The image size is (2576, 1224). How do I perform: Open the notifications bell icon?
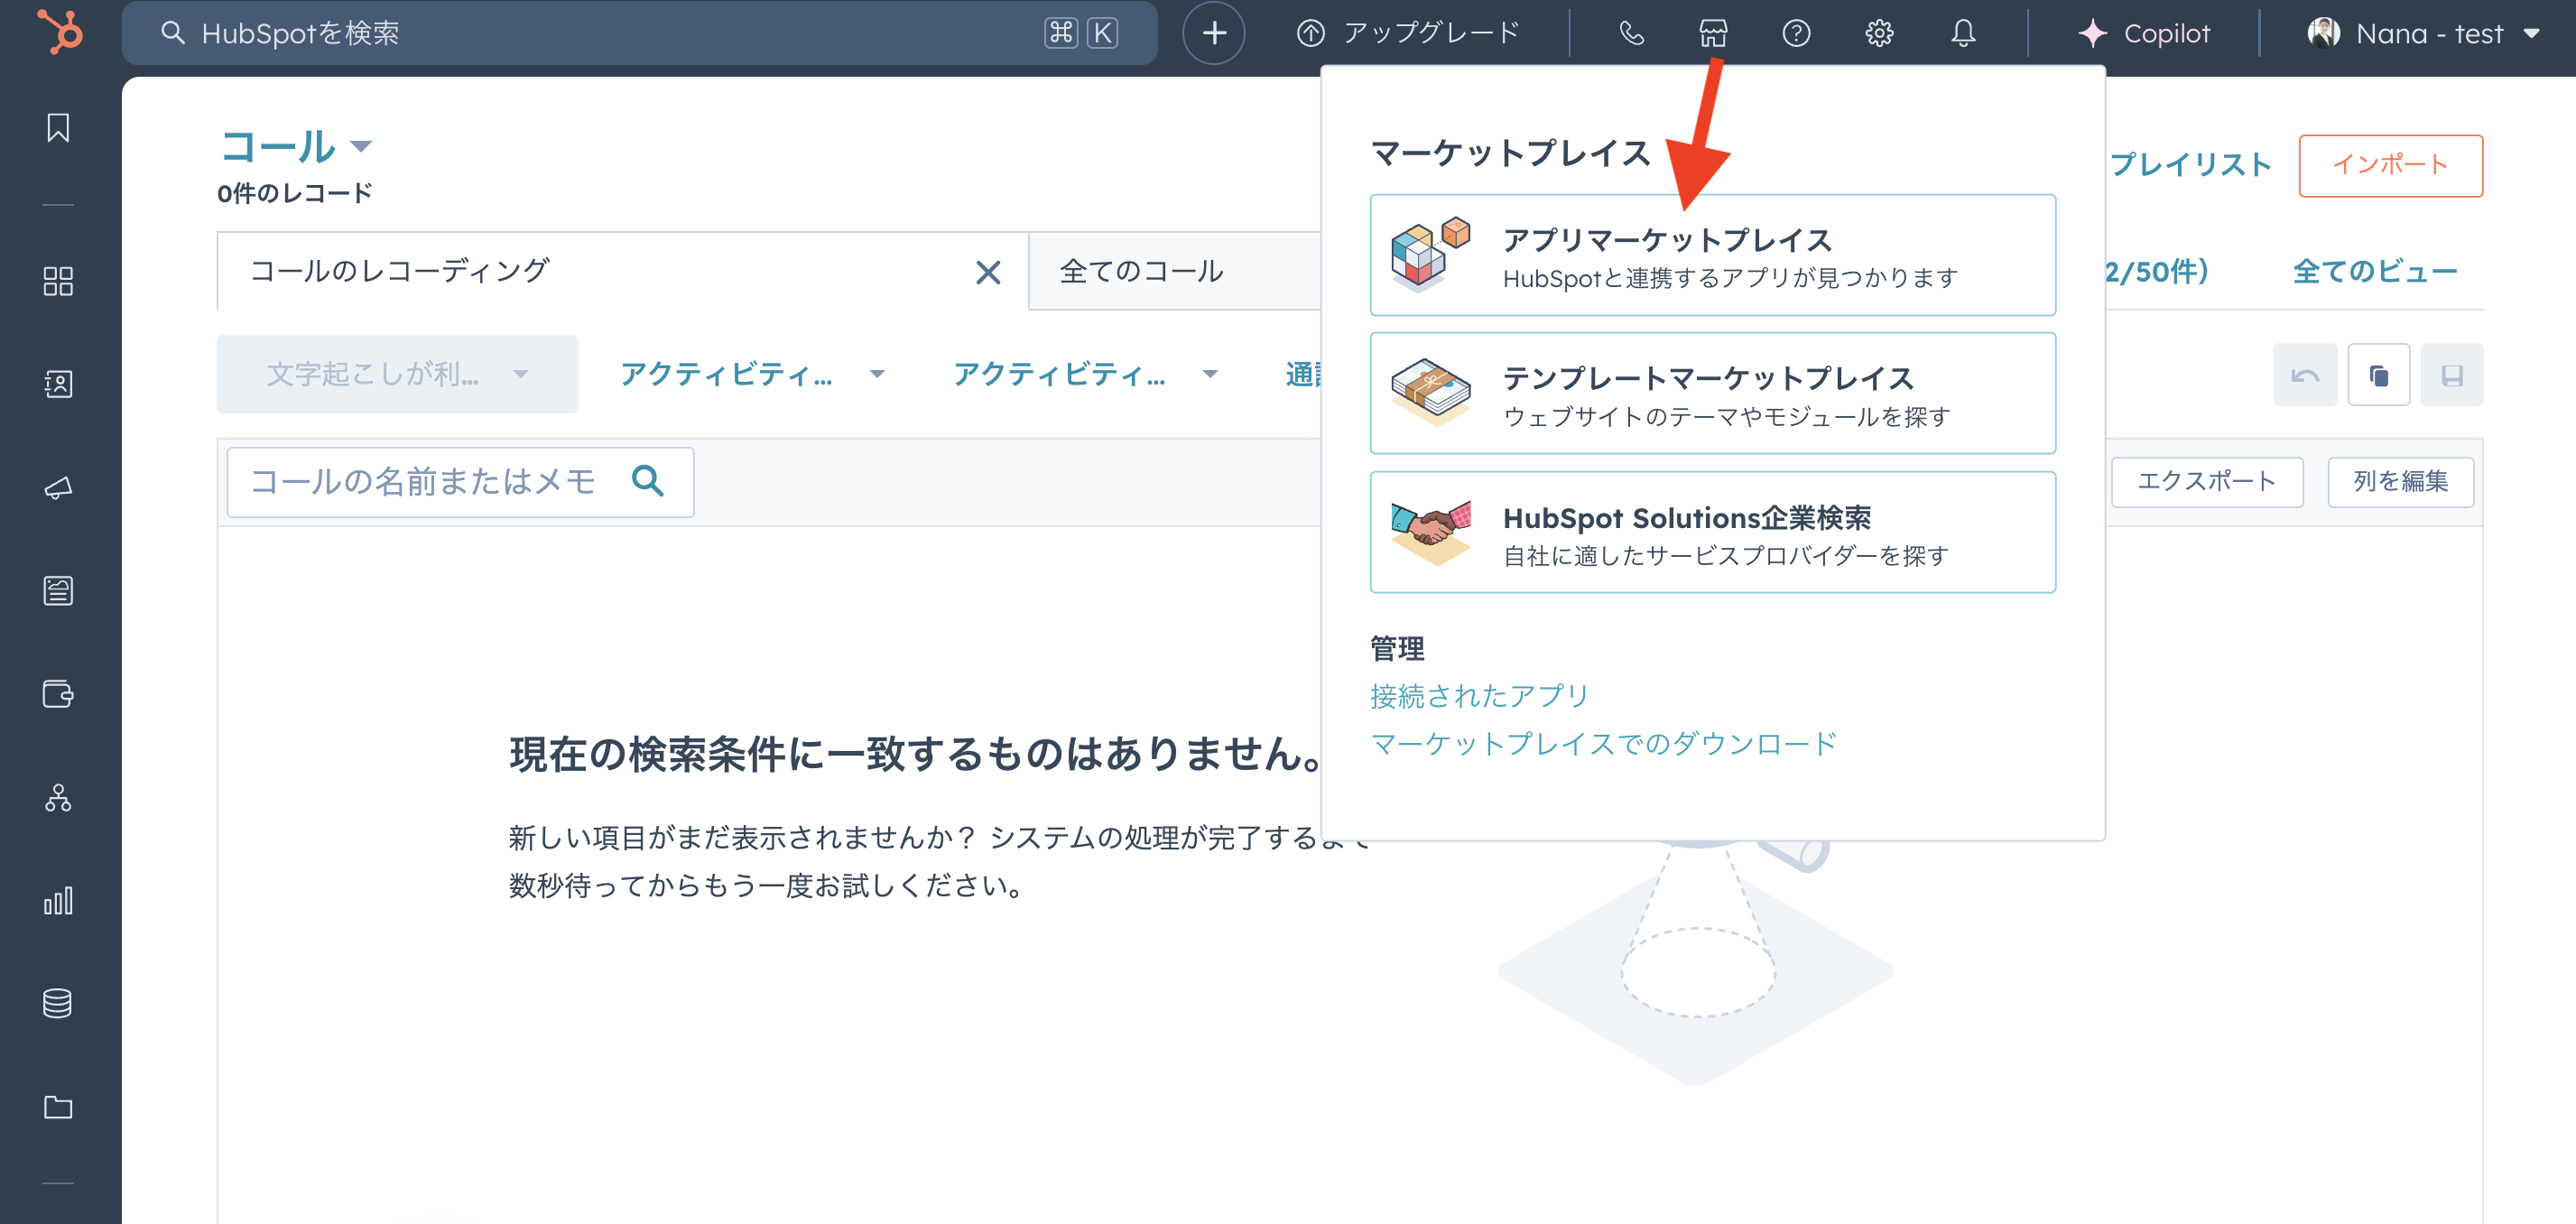1963,33
